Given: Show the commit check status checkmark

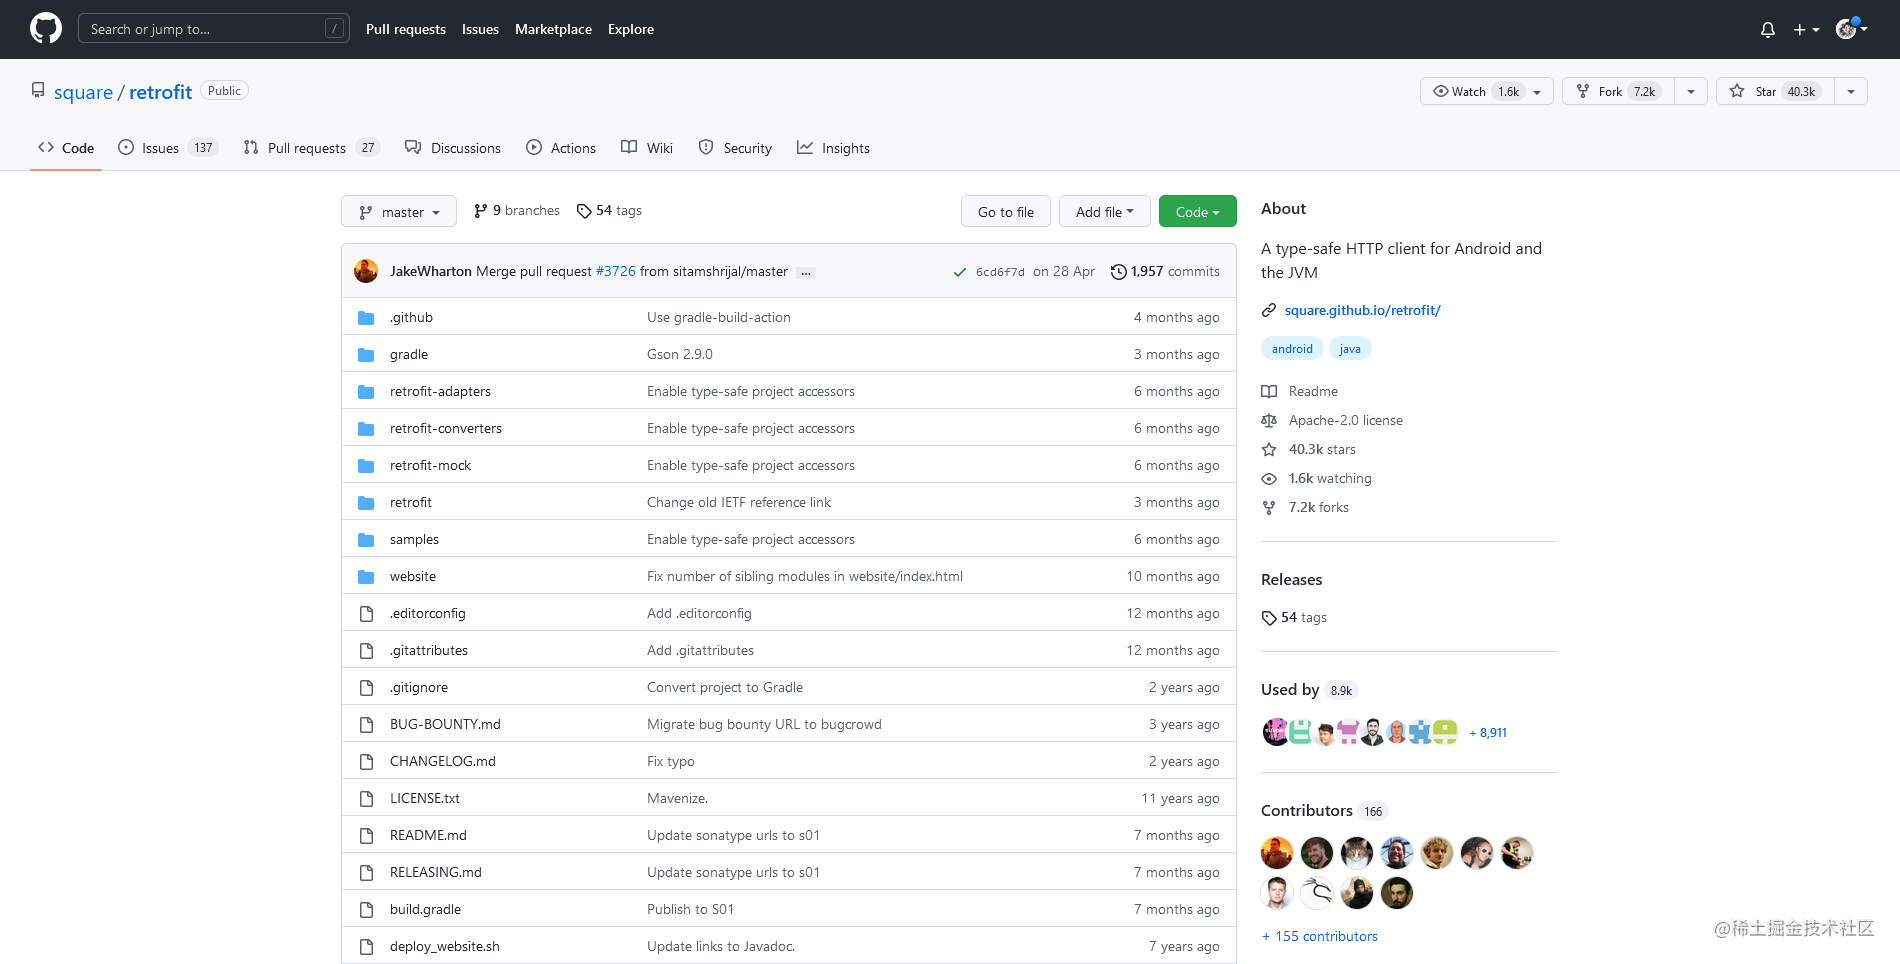Looking at the screenshot, I should 960,272.
